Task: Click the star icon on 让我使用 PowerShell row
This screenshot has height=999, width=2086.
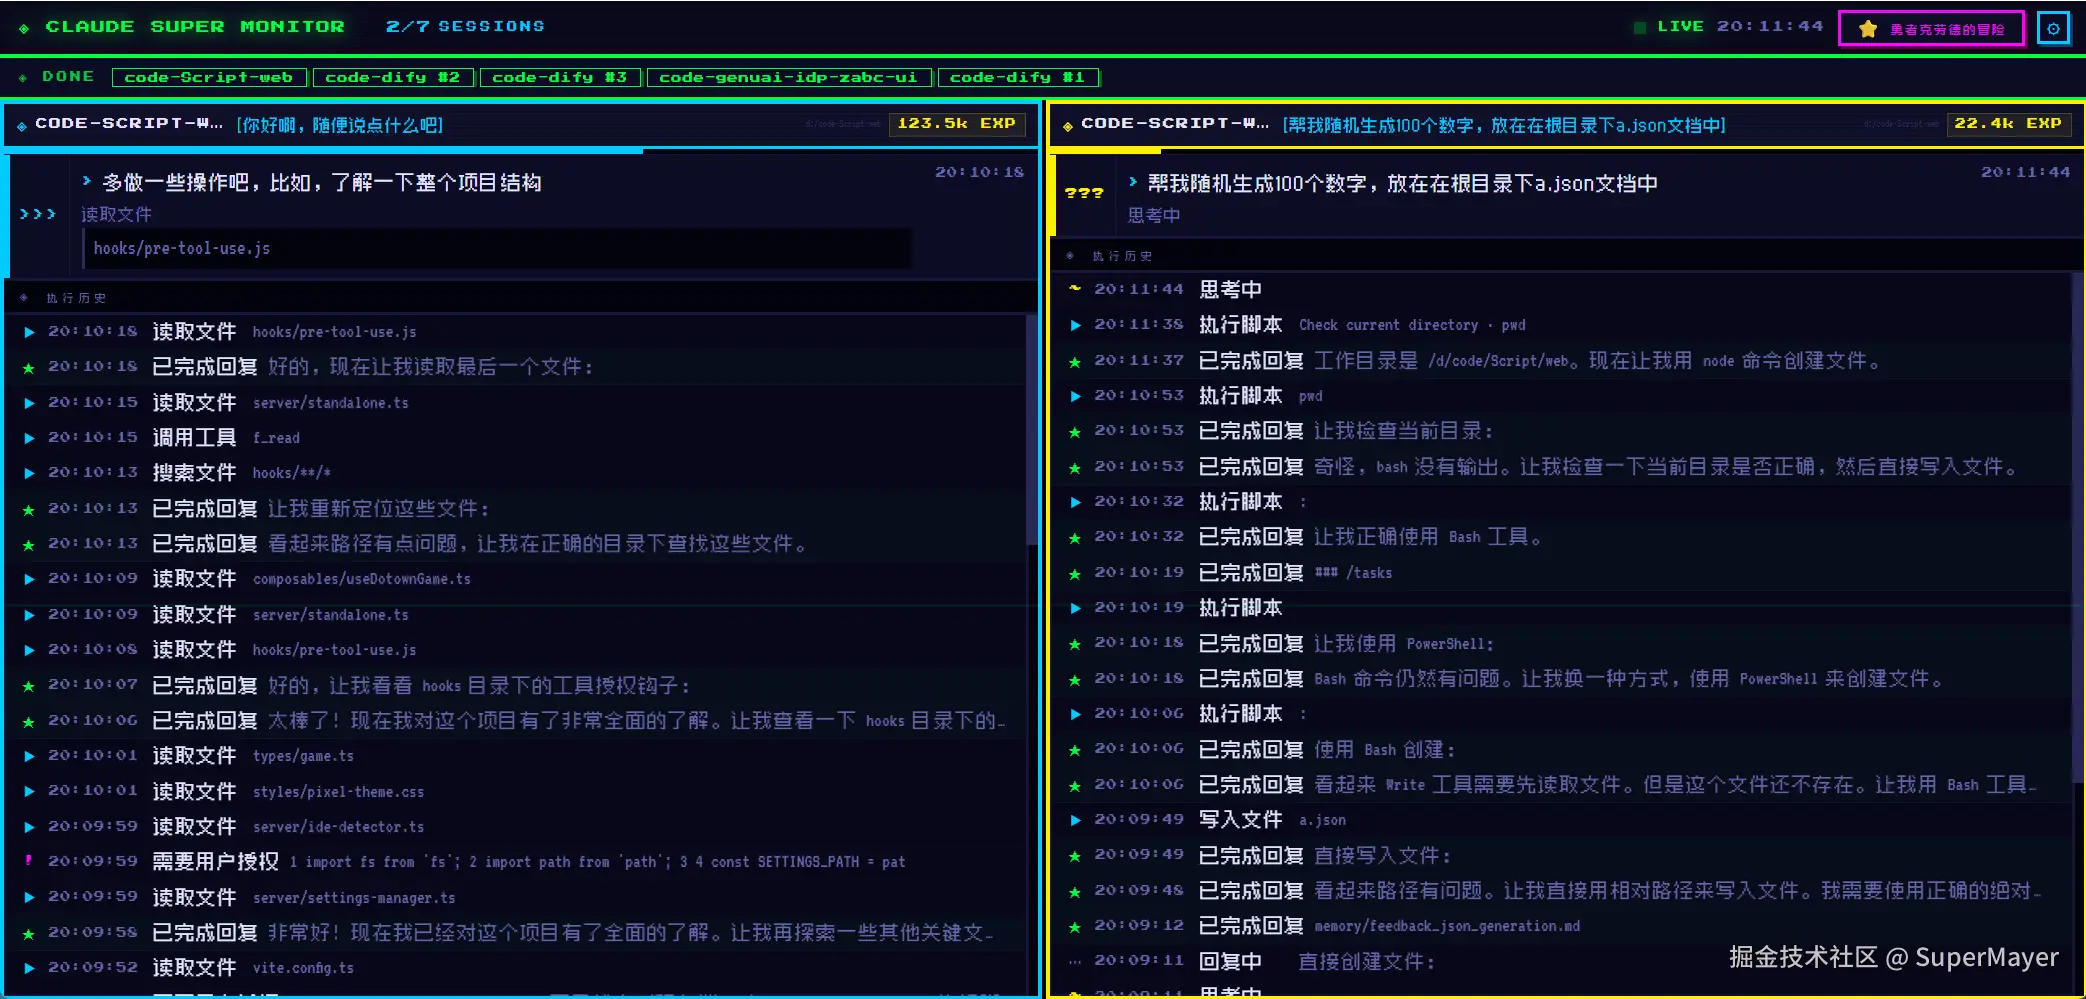Action: (1075, 644)
